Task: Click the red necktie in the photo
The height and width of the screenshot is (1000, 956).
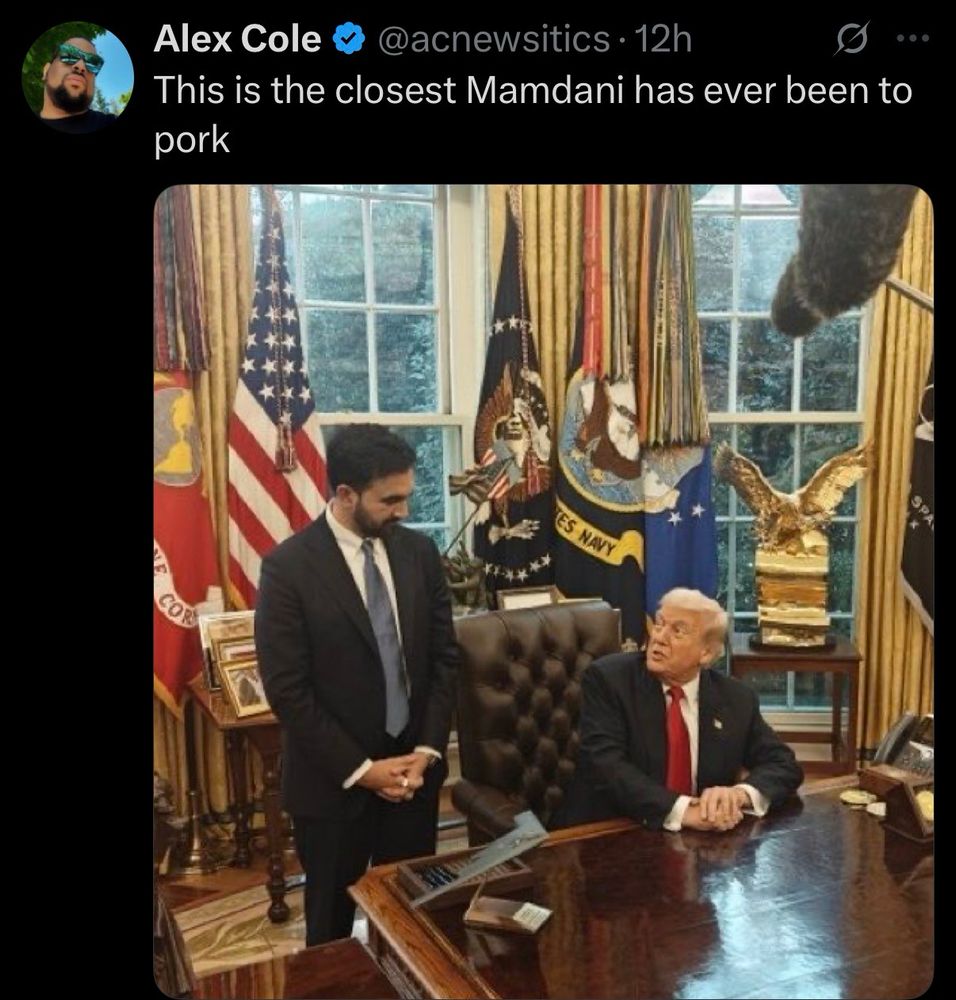Action: pos(679,740)
